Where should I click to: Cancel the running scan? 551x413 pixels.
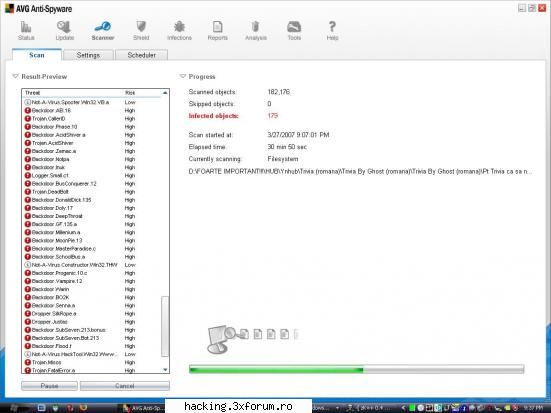125,386
